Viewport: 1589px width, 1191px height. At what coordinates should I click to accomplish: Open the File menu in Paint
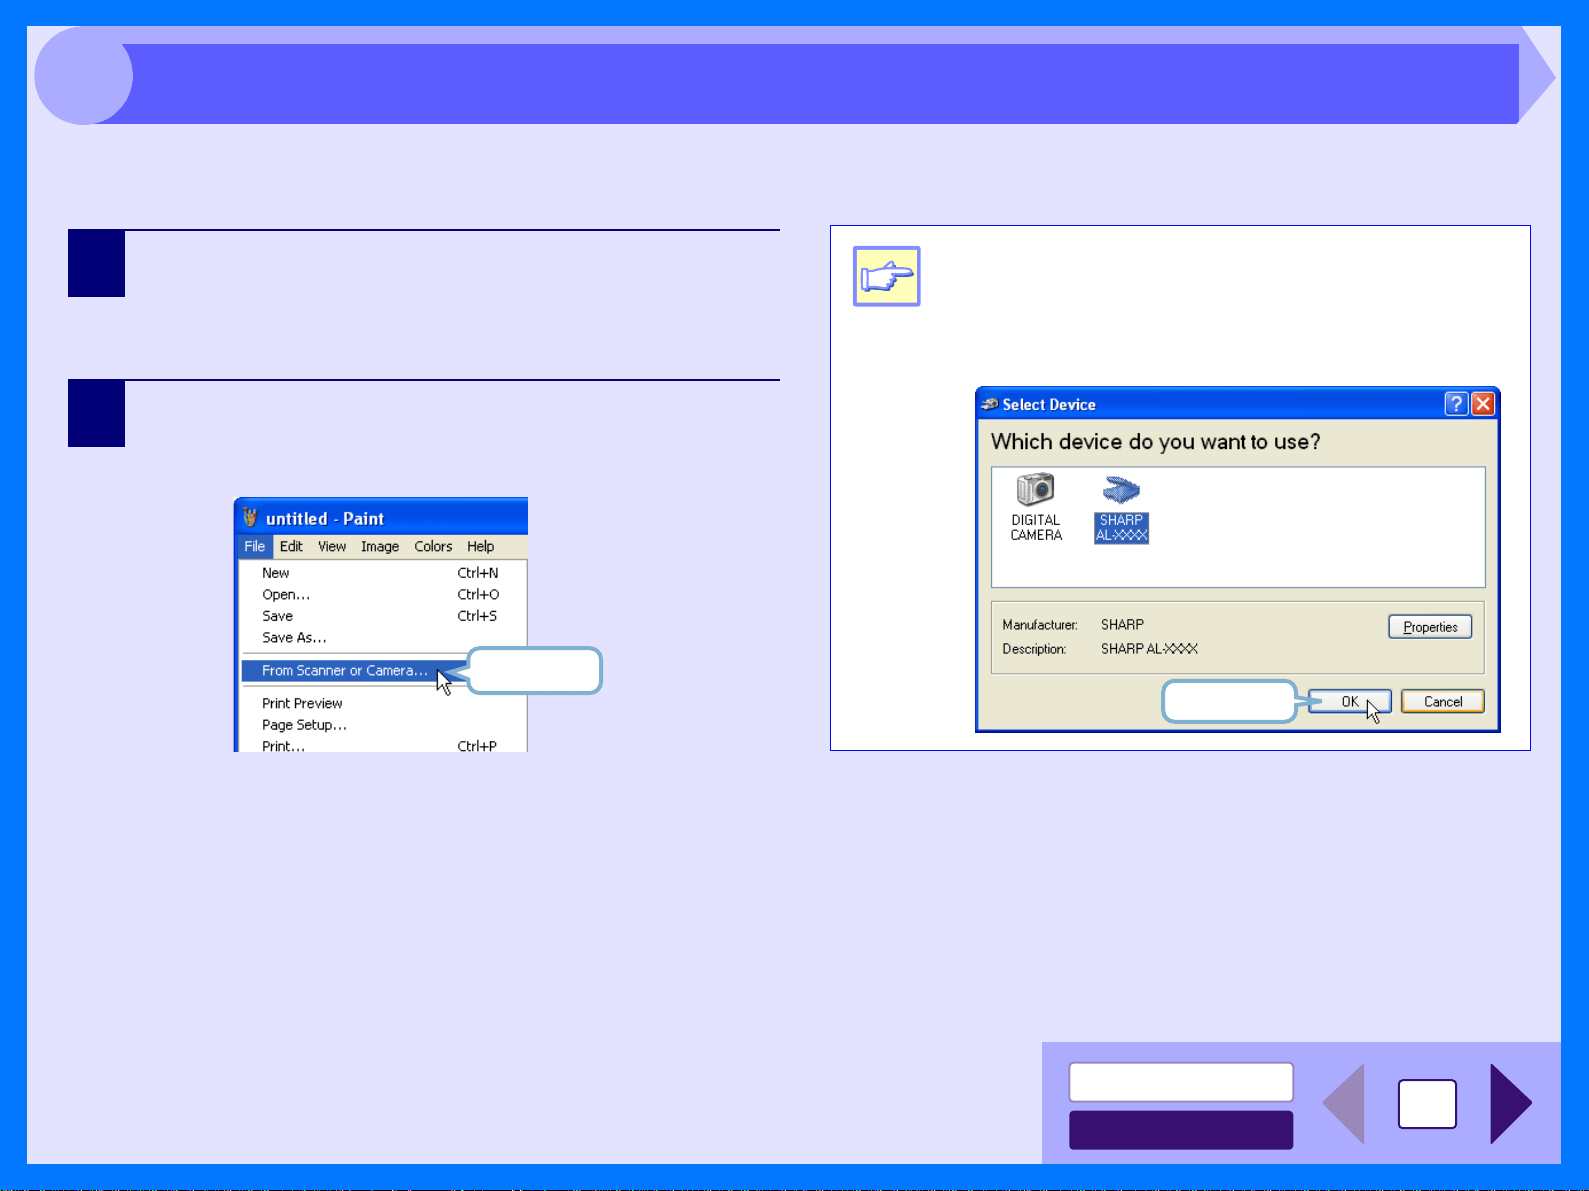pos(255,546)
